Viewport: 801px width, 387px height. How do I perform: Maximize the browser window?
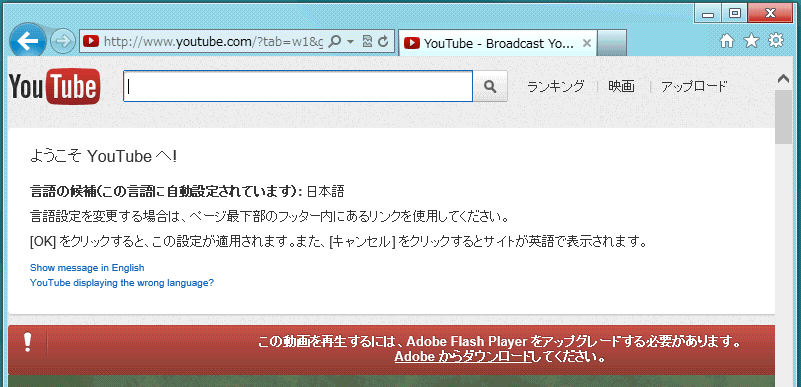point(735,14)
